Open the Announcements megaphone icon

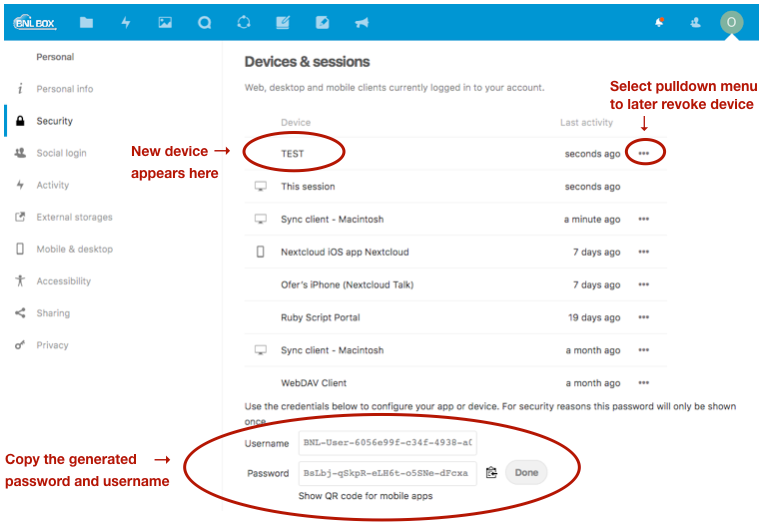[362, 22]
